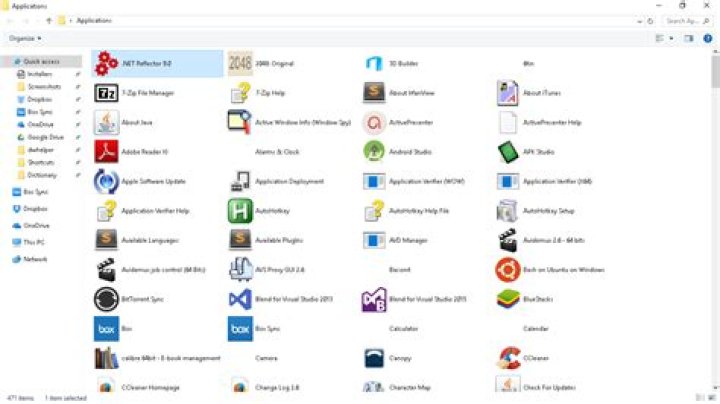720x404 pixels.
Task: Click the Search Applications box
Action: 686,21
